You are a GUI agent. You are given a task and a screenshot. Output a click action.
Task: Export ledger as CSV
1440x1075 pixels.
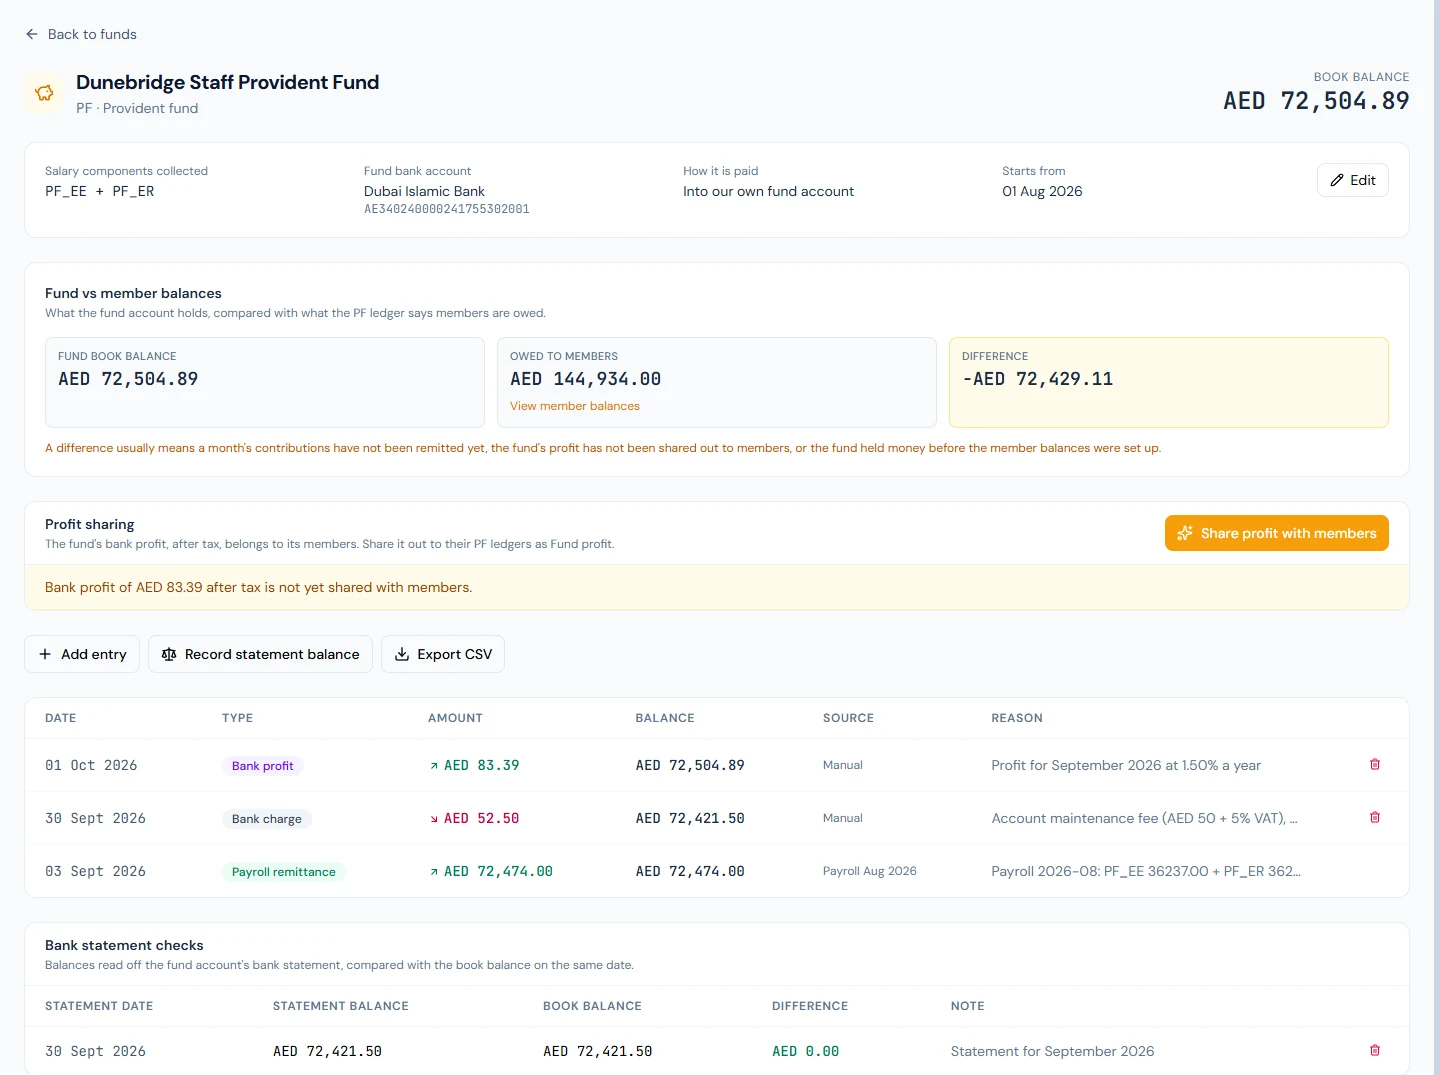[x=443, y=654]
